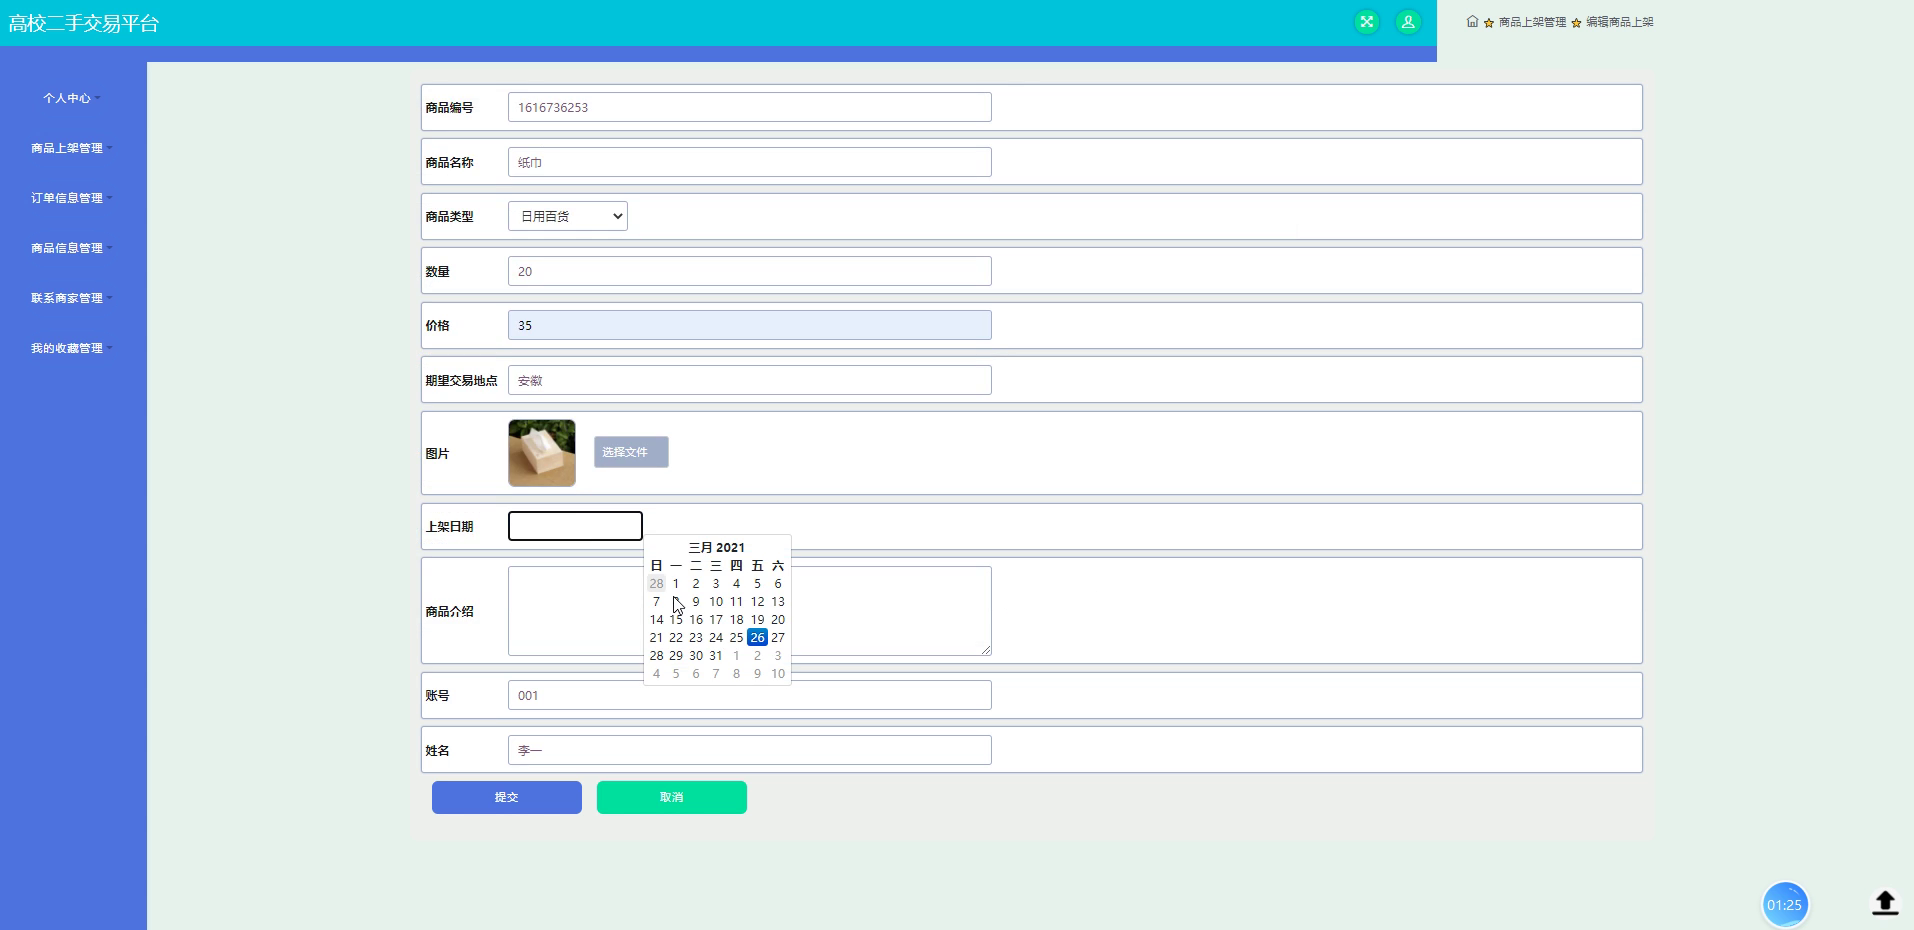The height and width of the screenshot is (930, 1914).
Task: Focus the 商品名称 input field
Action: point(750,162)
